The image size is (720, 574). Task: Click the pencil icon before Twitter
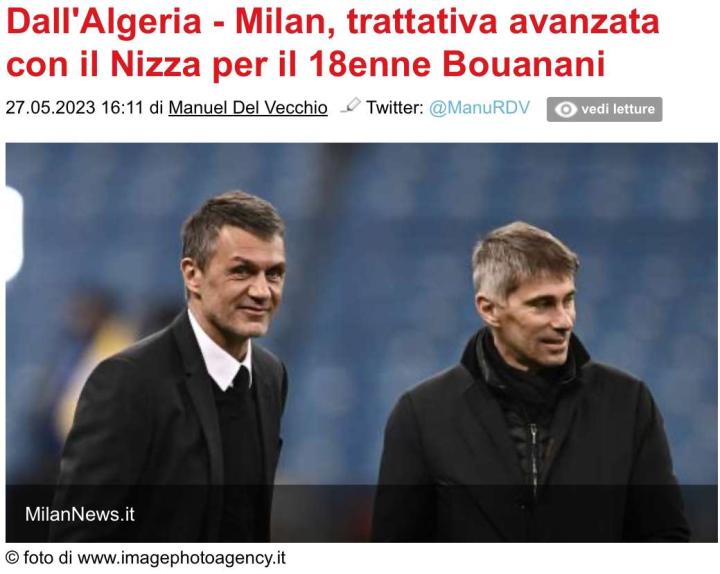350,106
